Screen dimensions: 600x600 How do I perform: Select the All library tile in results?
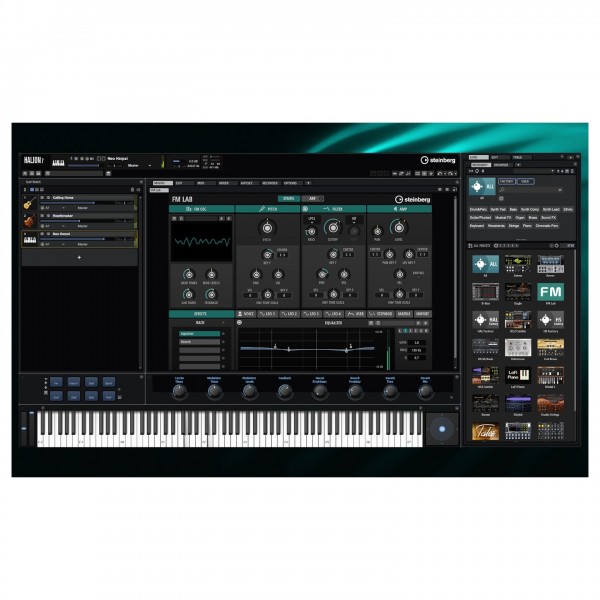click(485, 264)
